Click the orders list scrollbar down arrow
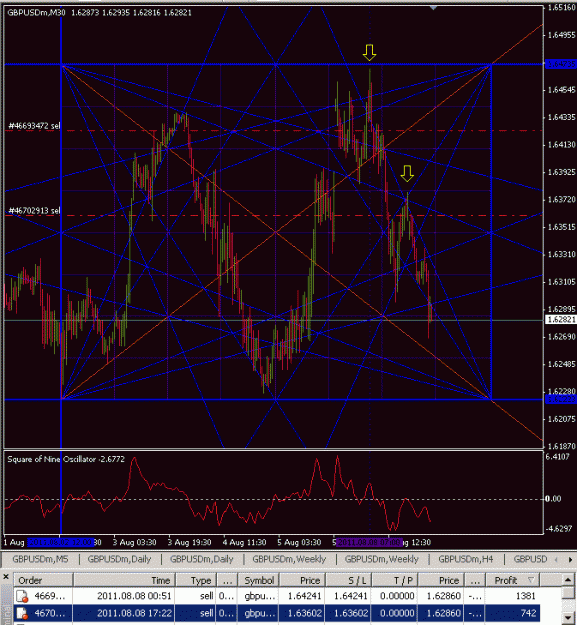 click(x=568, y=617)
